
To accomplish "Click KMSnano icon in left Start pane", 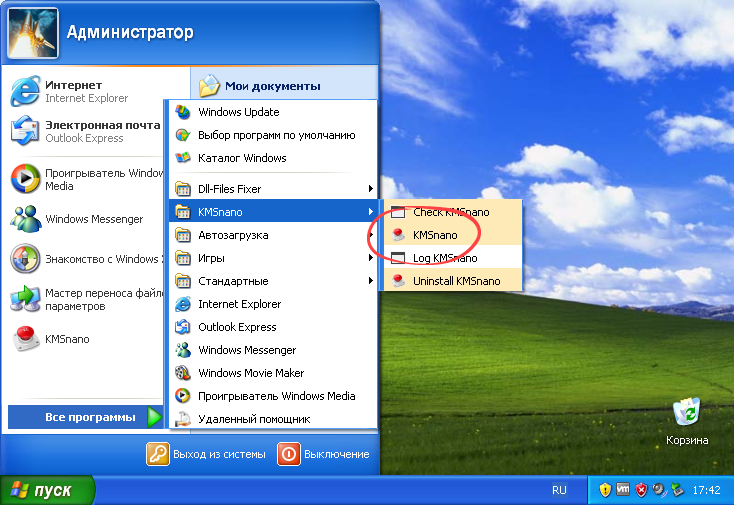I will pos(25,339).
